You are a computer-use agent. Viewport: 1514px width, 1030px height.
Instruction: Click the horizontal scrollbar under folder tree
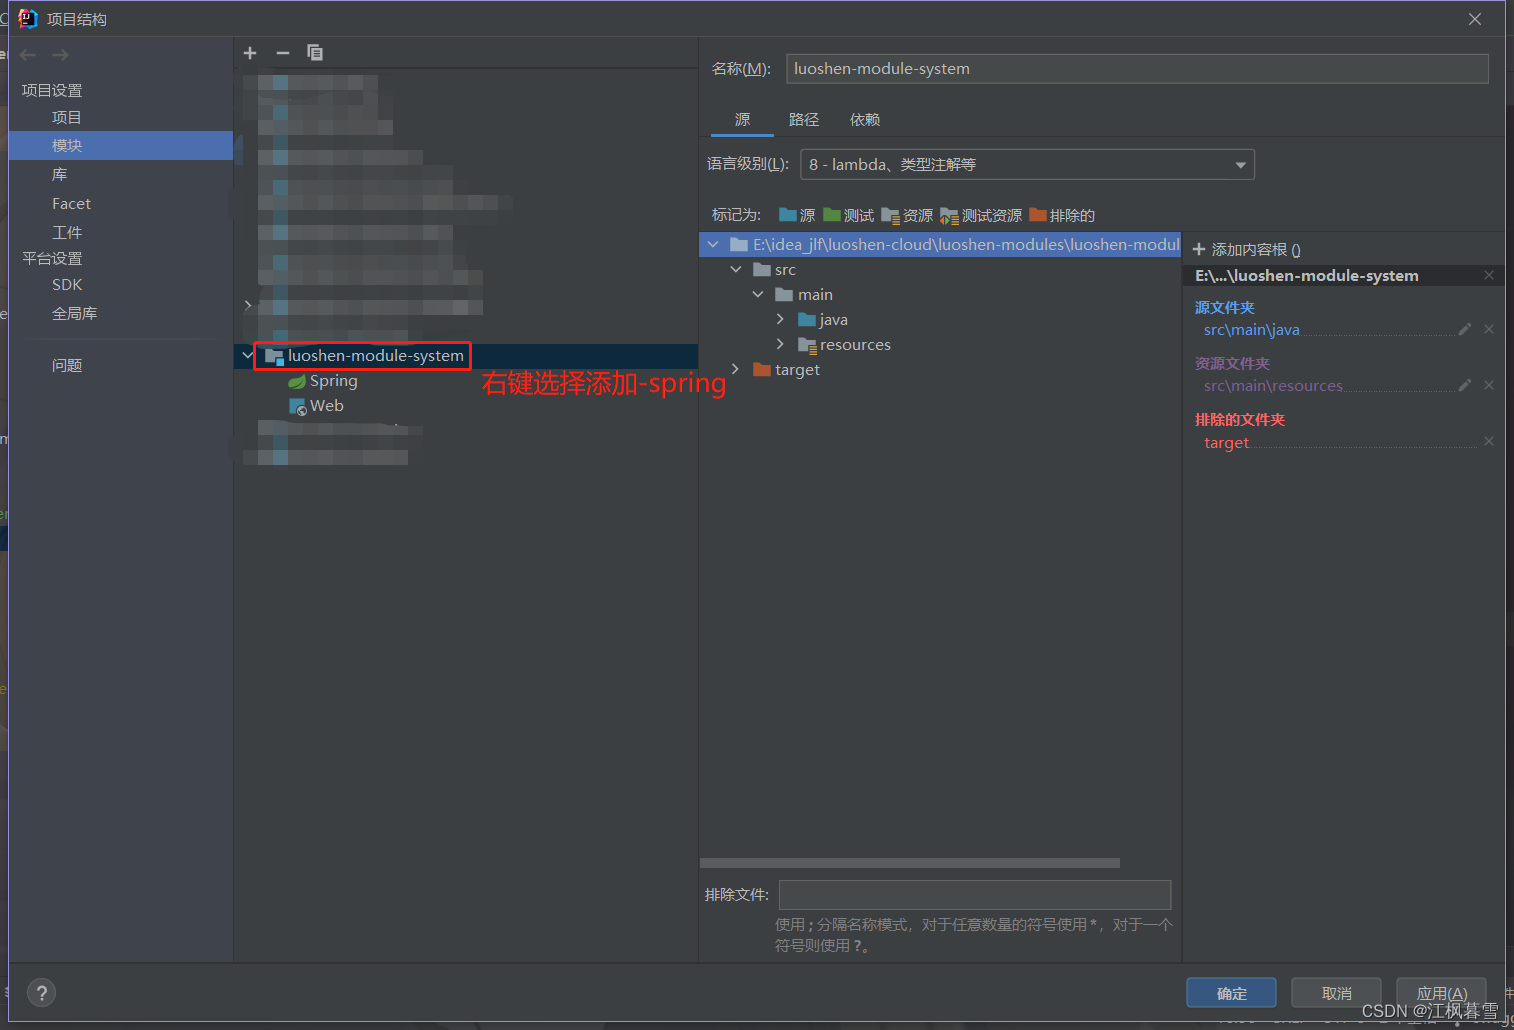pos(910,863)
